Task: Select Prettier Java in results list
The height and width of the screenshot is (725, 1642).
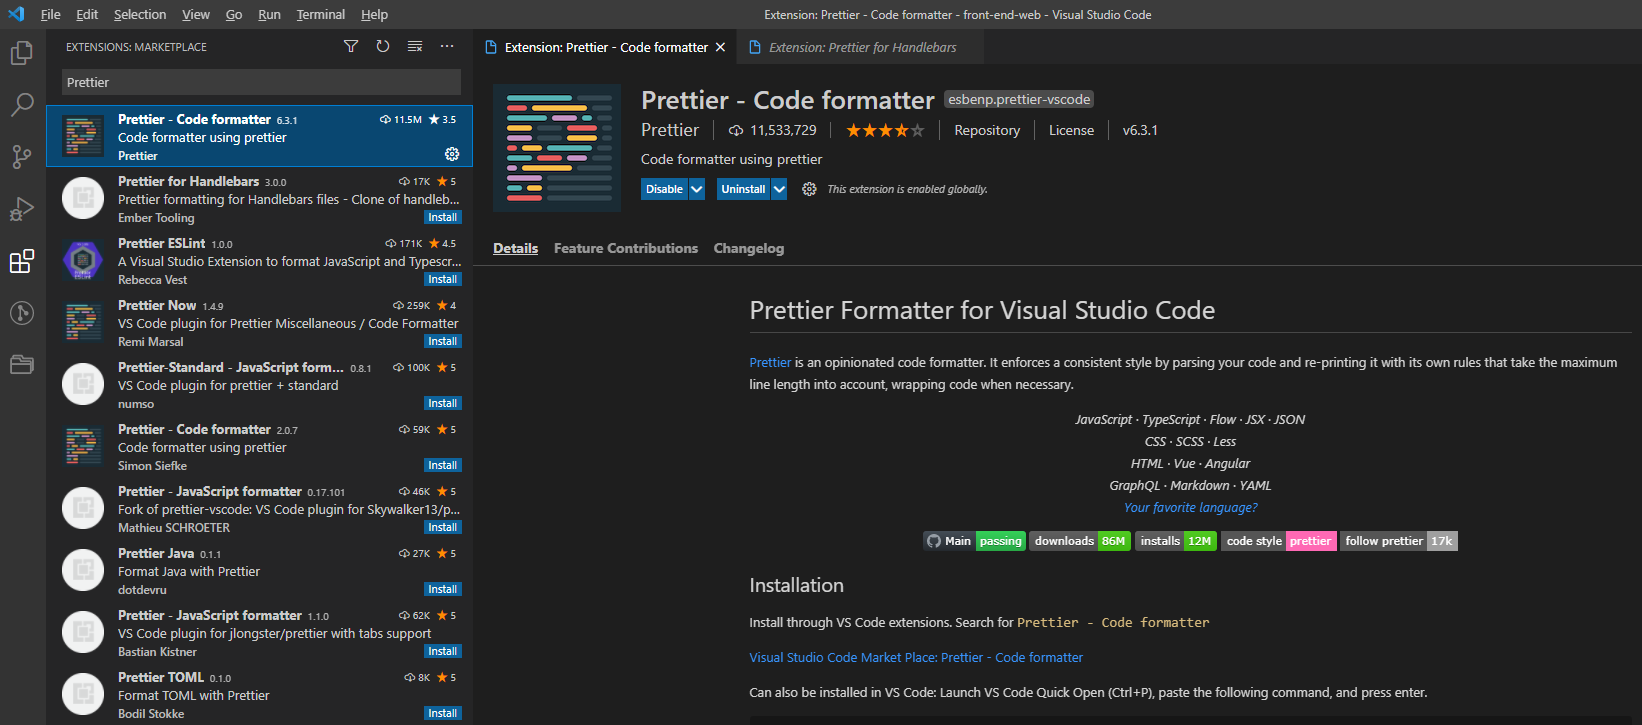Action: pyautogui.click(x=259, y=570)
